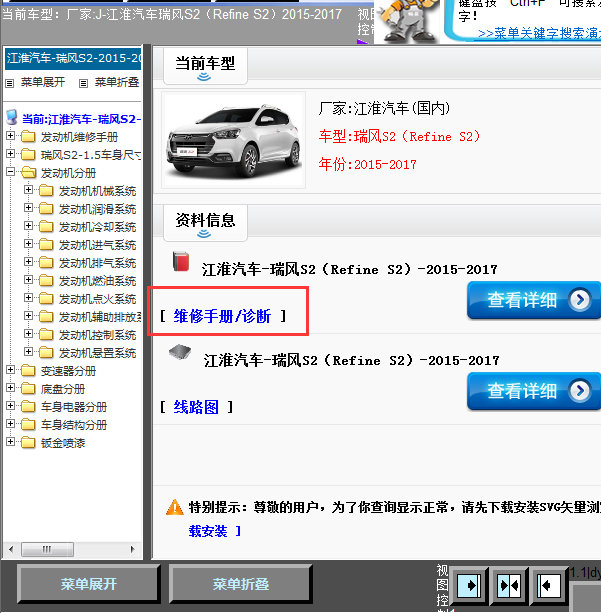Viewport: 601px width, 613px height.
Task: Click the mechanic mascot image
Action: coord(409,22)
